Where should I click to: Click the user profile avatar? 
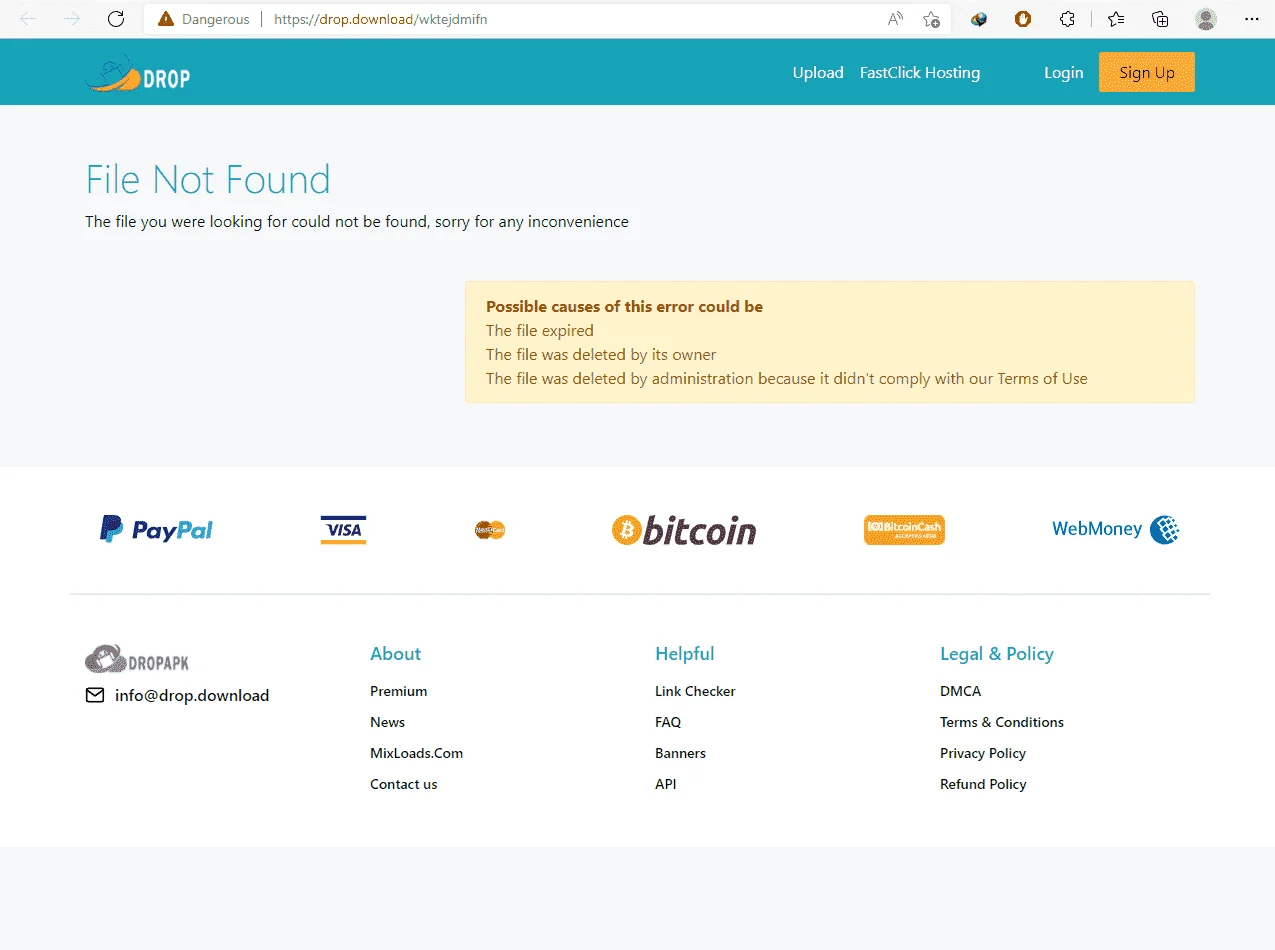[1206, 19]
